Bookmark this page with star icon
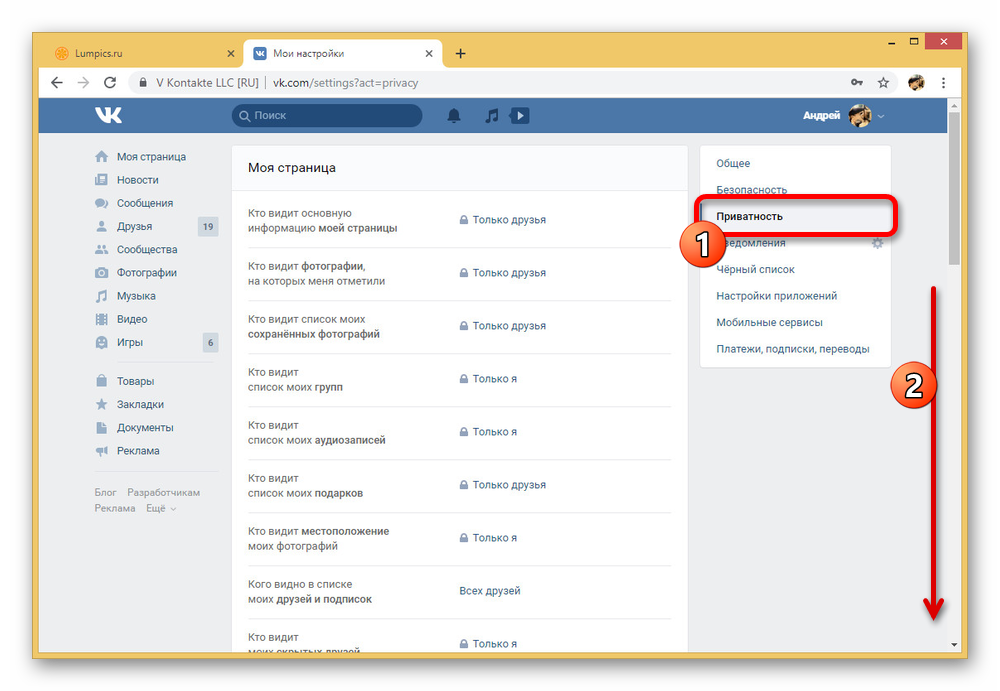This screenshot has width=1000, height=691. [x=883, y=83]
